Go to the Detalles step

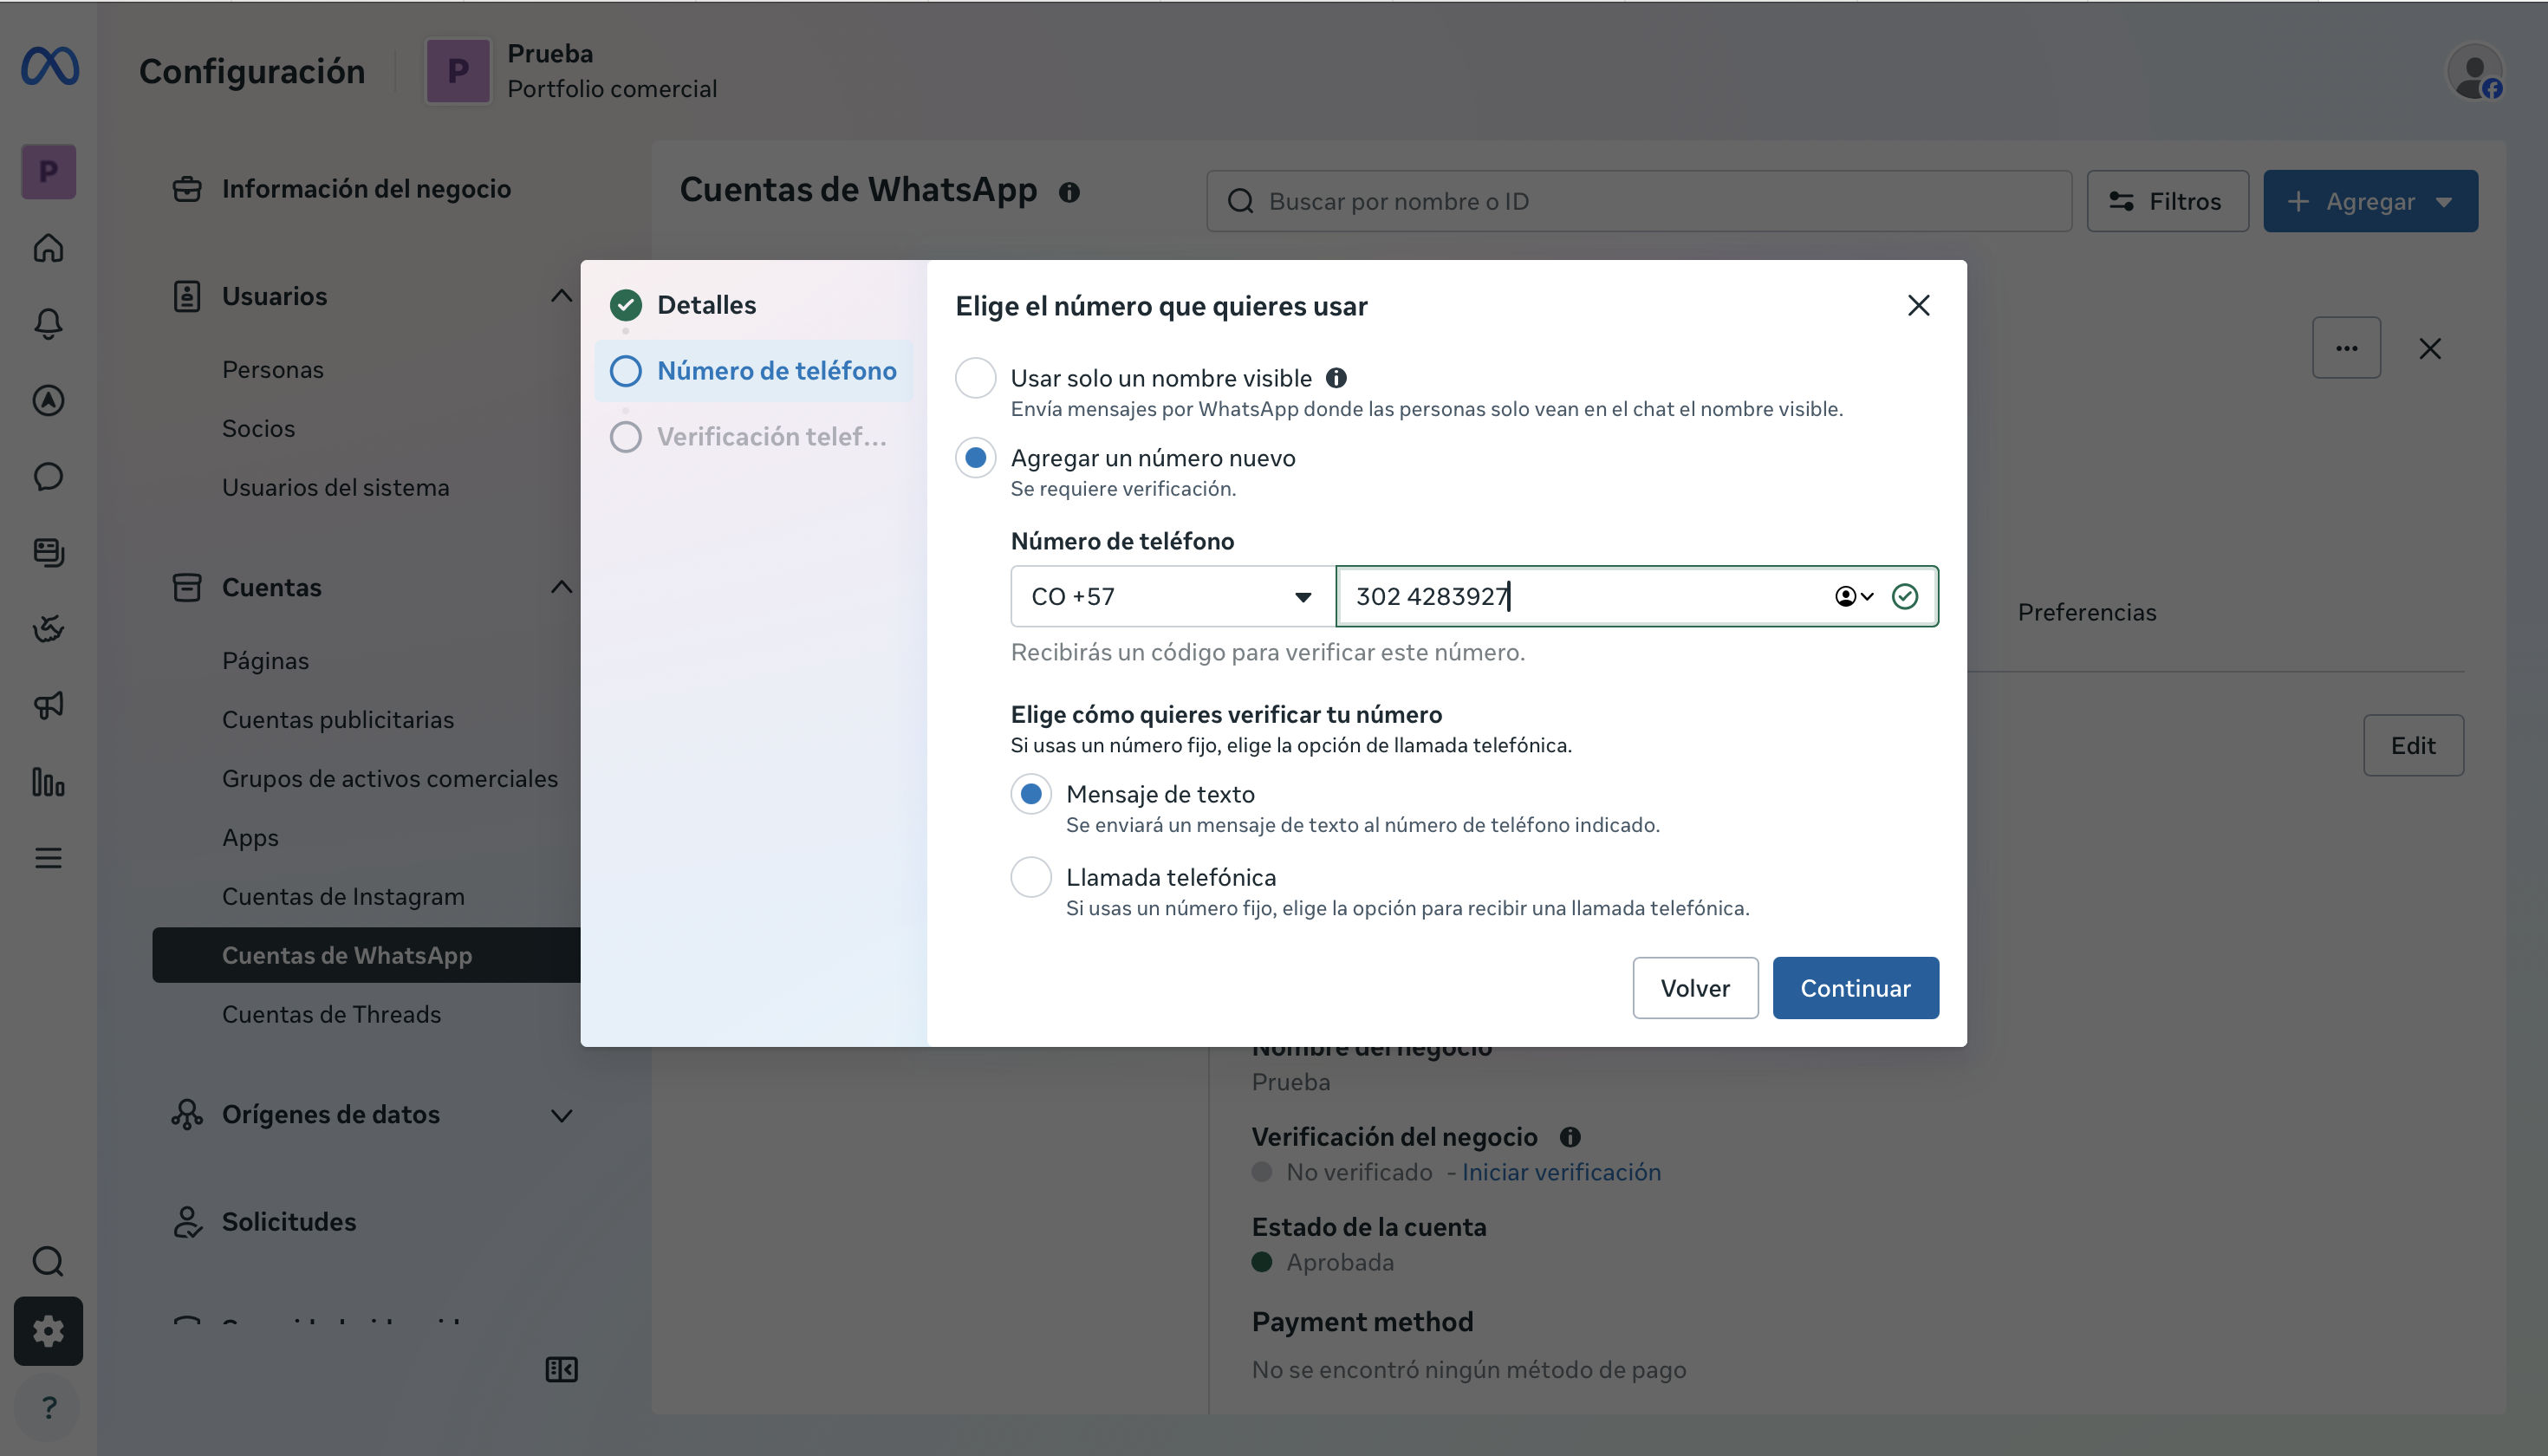click(706, 304)
